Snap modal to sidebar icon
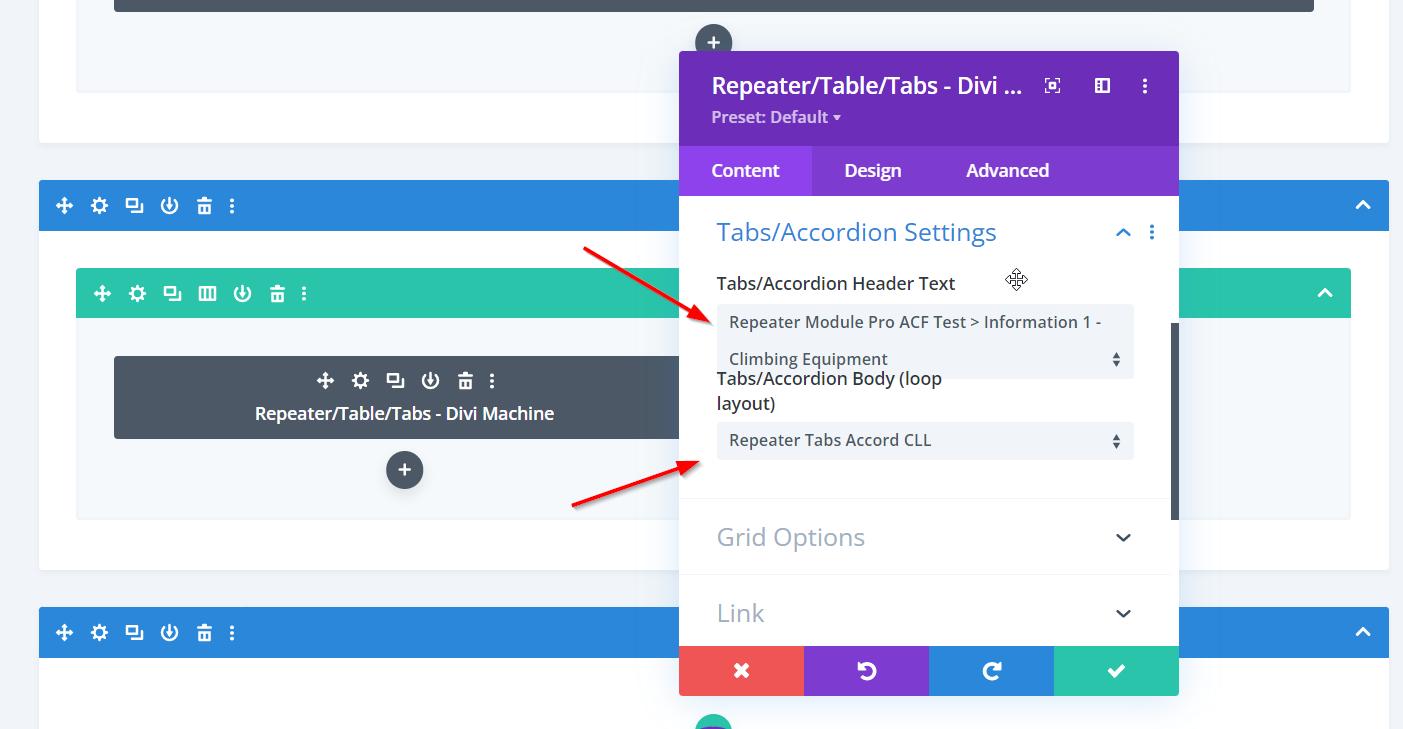 coord(1102,86)
